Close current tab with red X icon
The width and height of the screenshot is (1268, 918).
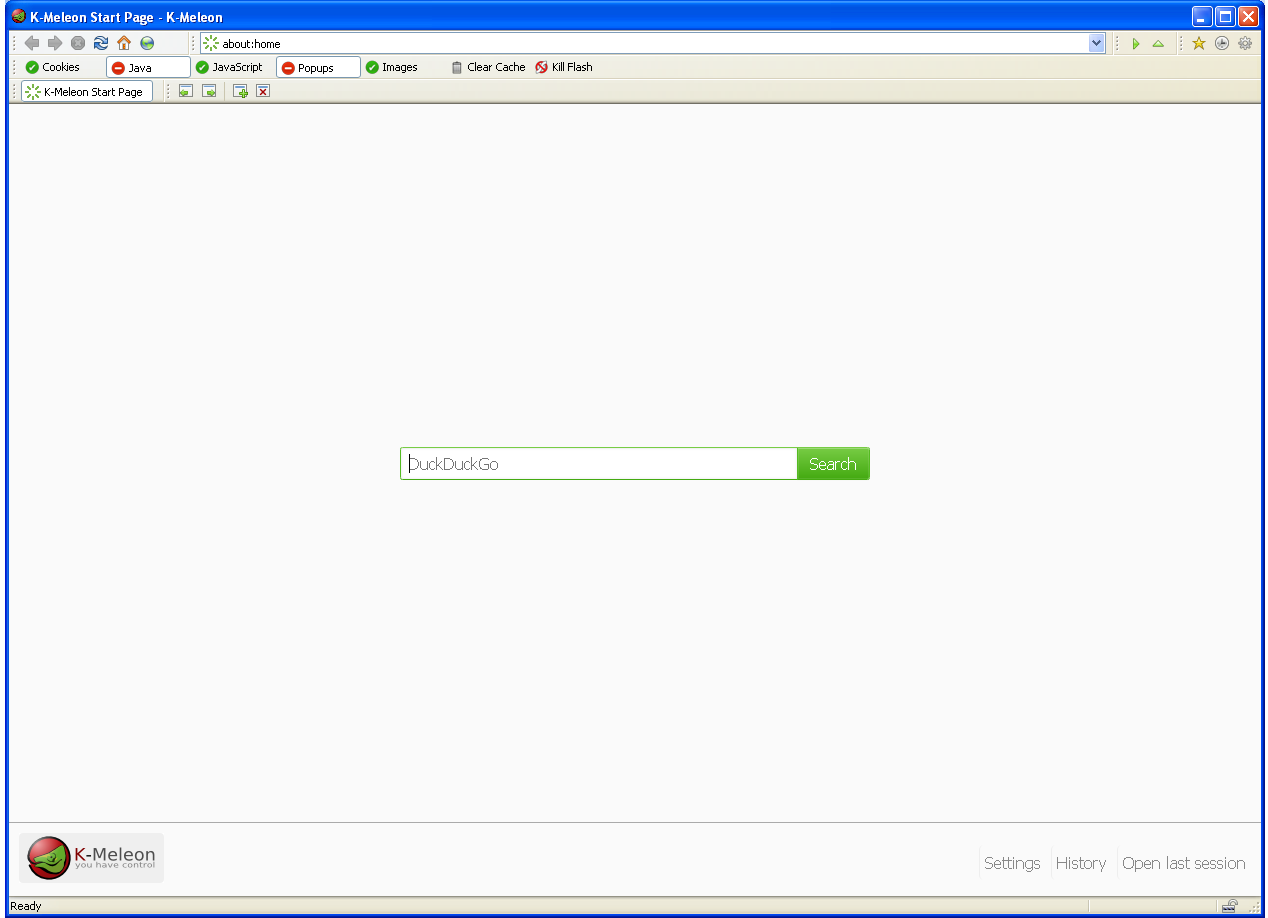(x=263, y=91)
